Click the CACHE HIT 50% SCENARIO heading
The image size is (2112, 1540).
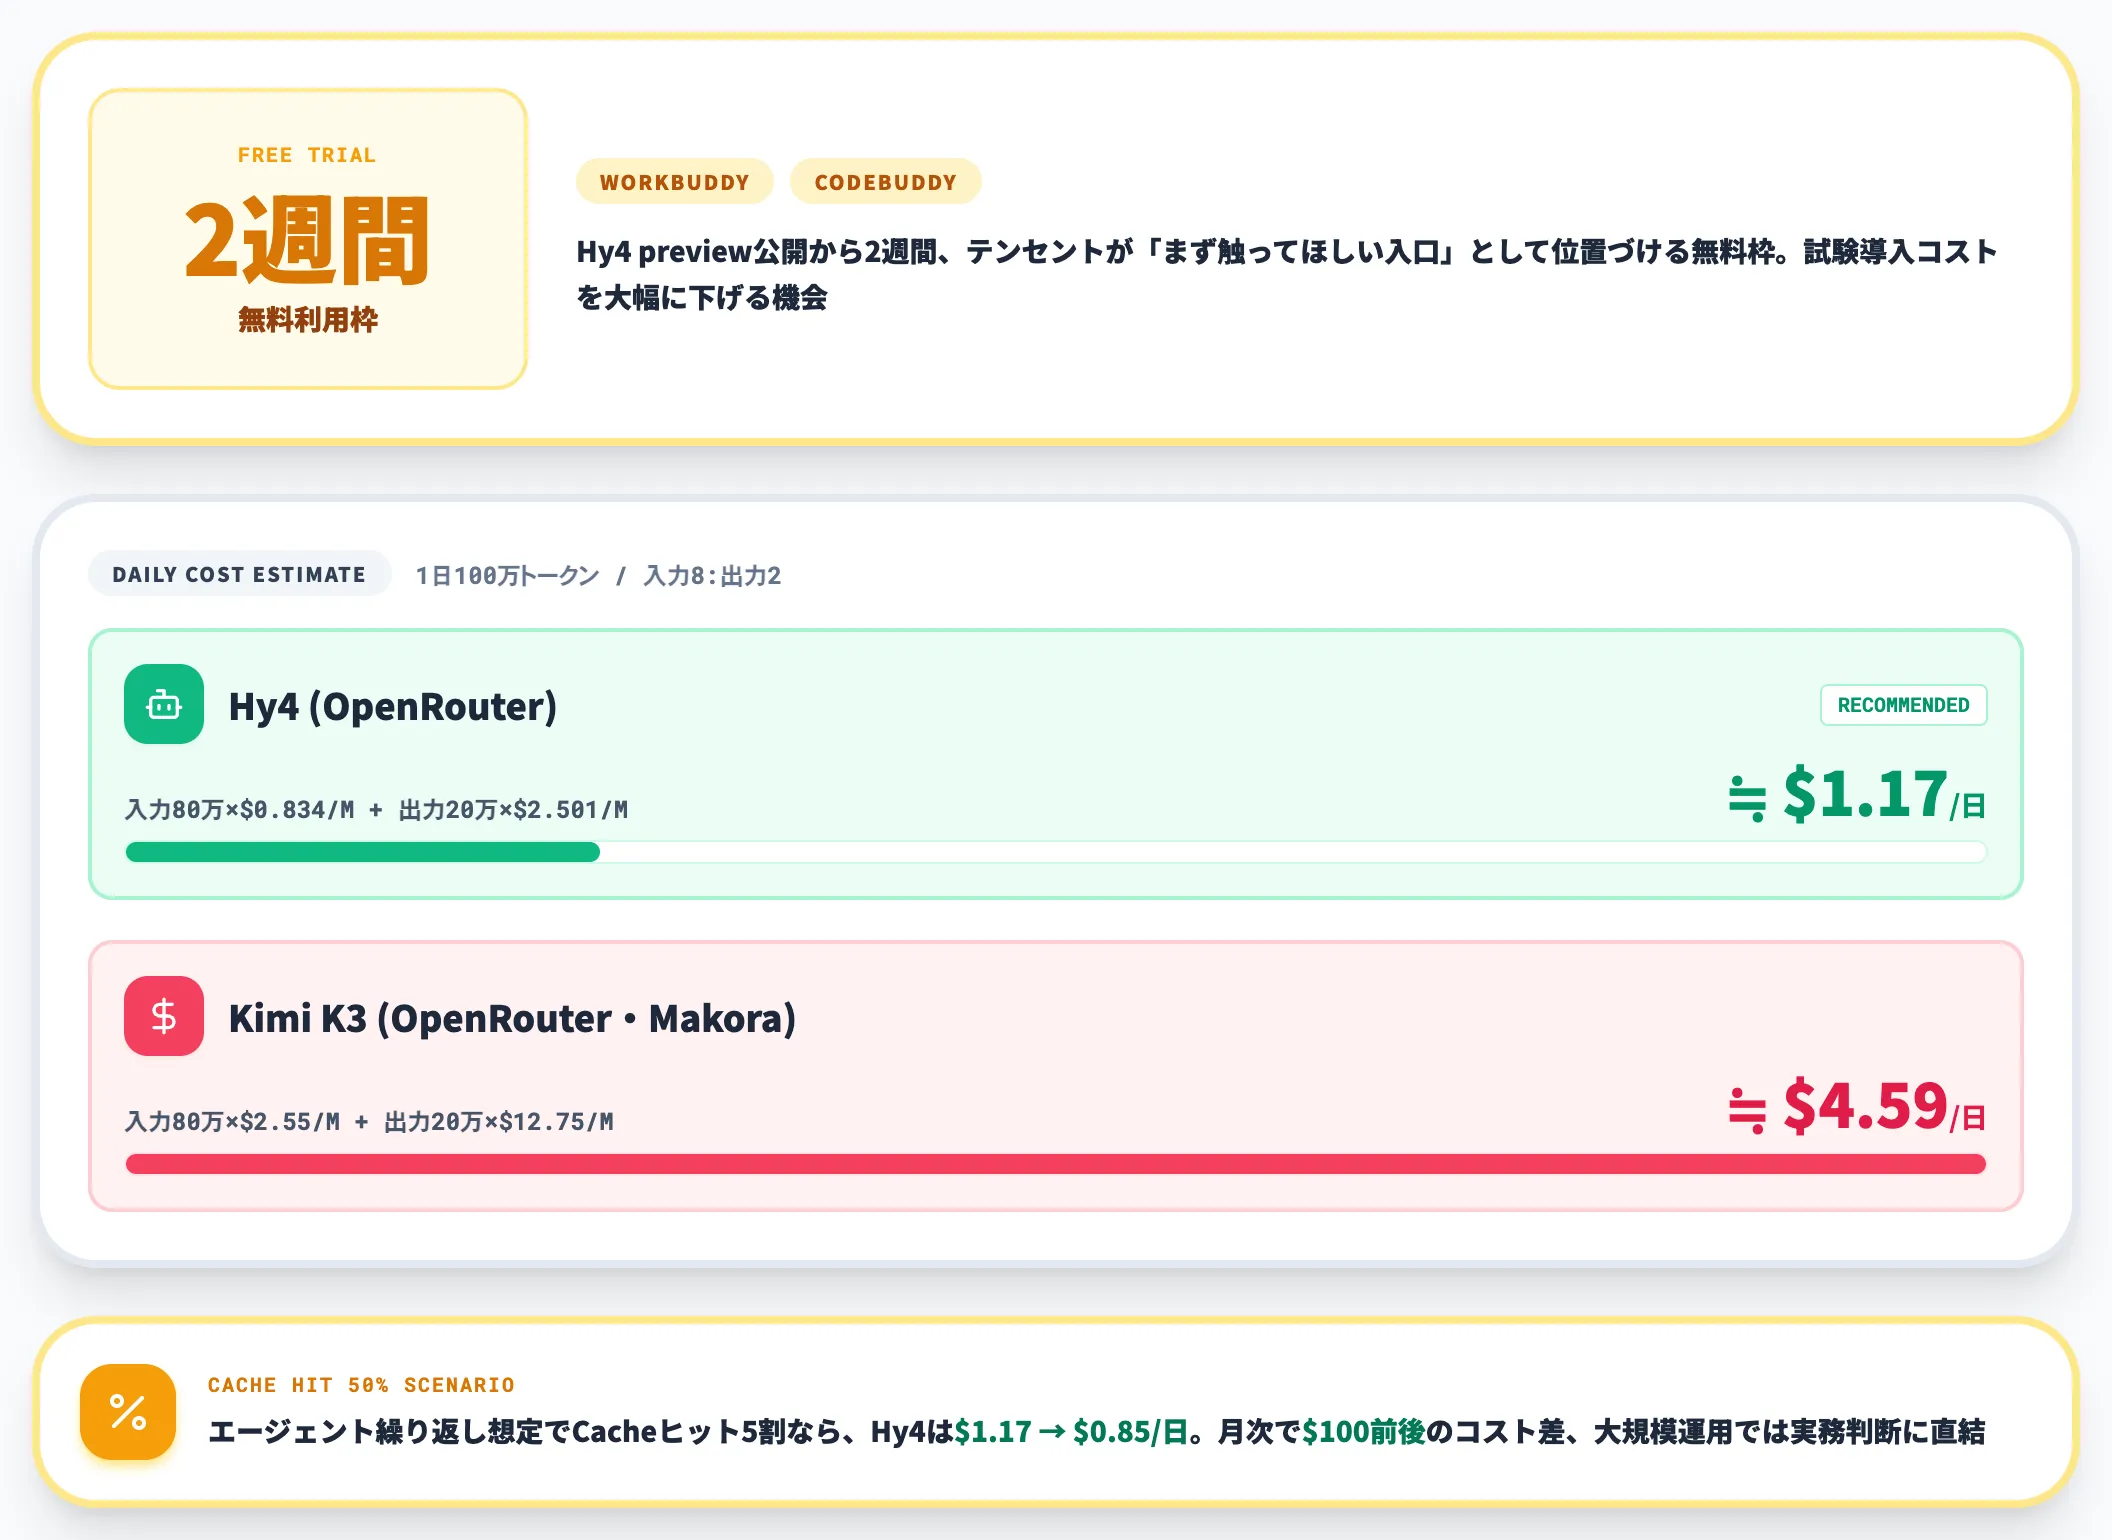point(361,1385)
